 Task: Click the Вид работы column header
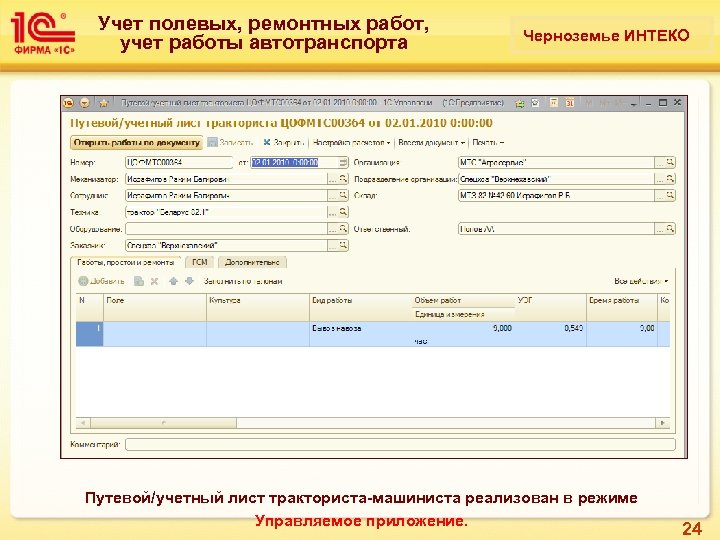360,307
